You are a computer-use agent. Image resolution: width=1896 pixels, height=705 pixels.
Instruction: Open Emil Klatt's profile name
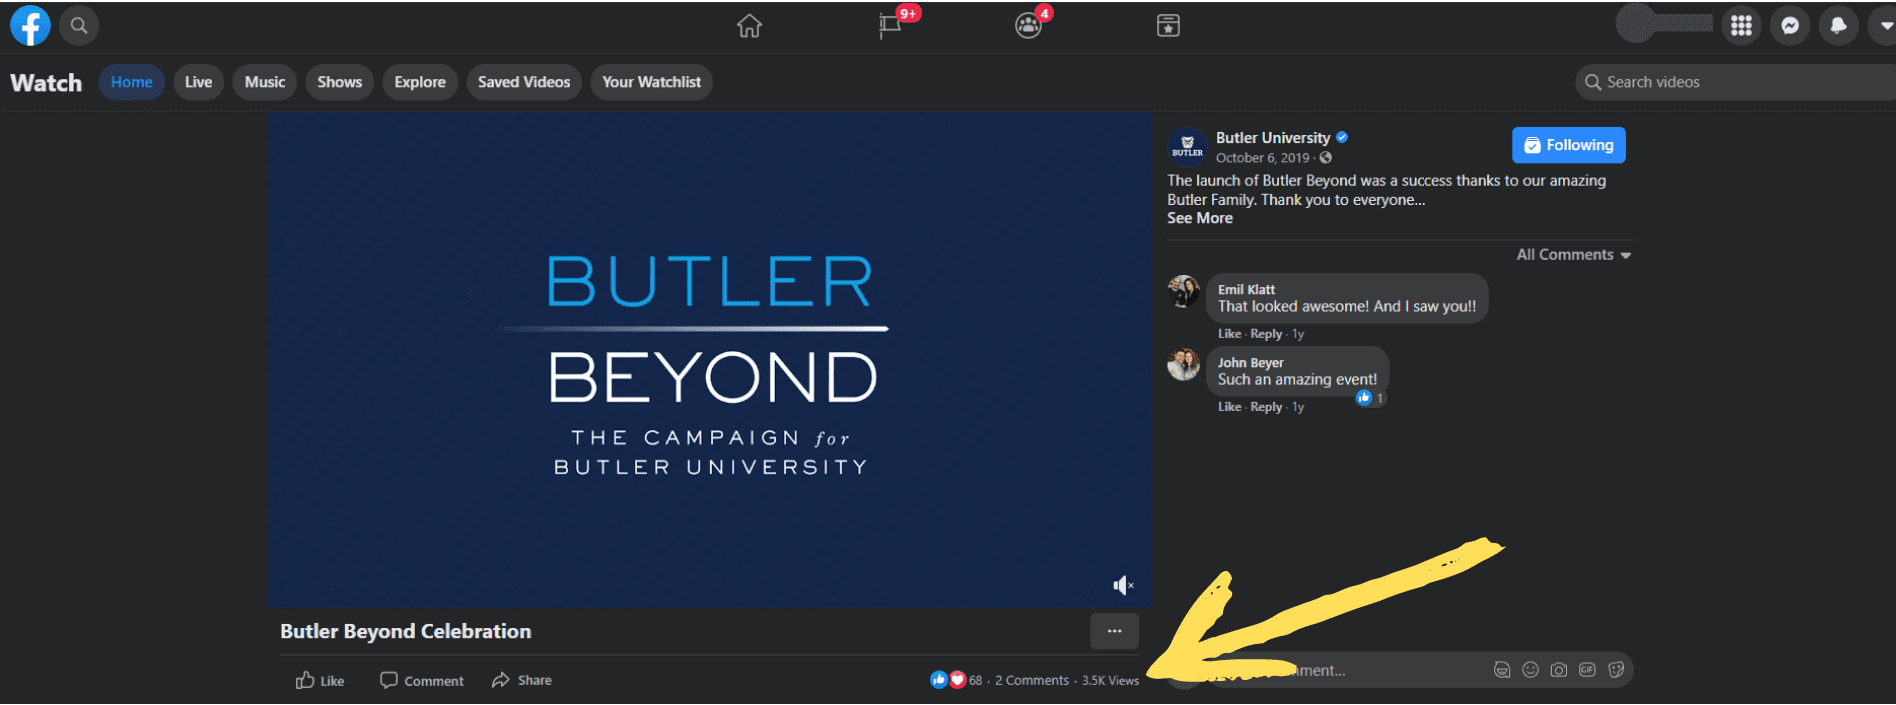[x=1246, y=289]
